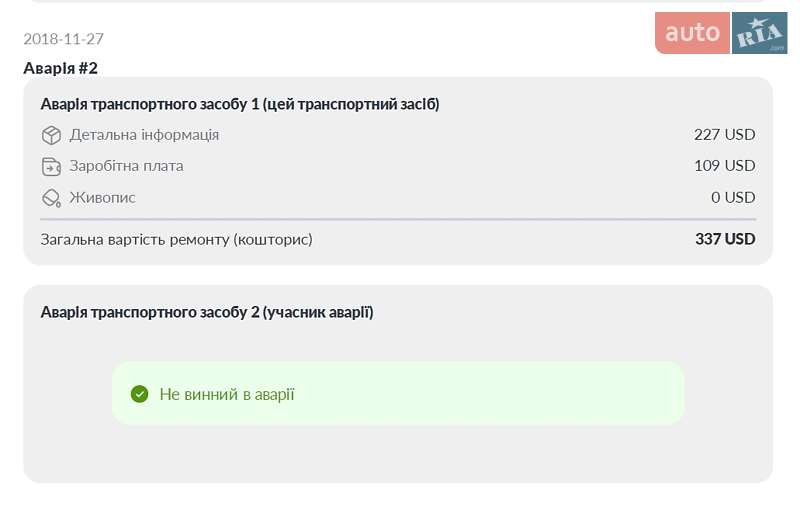Click the Аварія #2 heading
Viewport: 800px width, 514px height.
click(x=61, y=68)
